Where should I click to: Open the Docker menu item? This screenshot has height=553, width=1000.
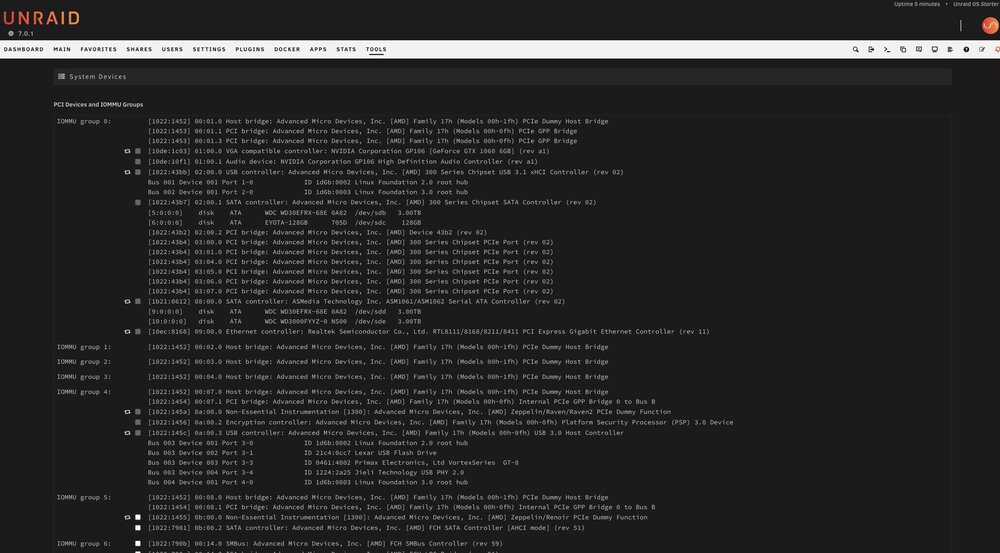(287, 49)
